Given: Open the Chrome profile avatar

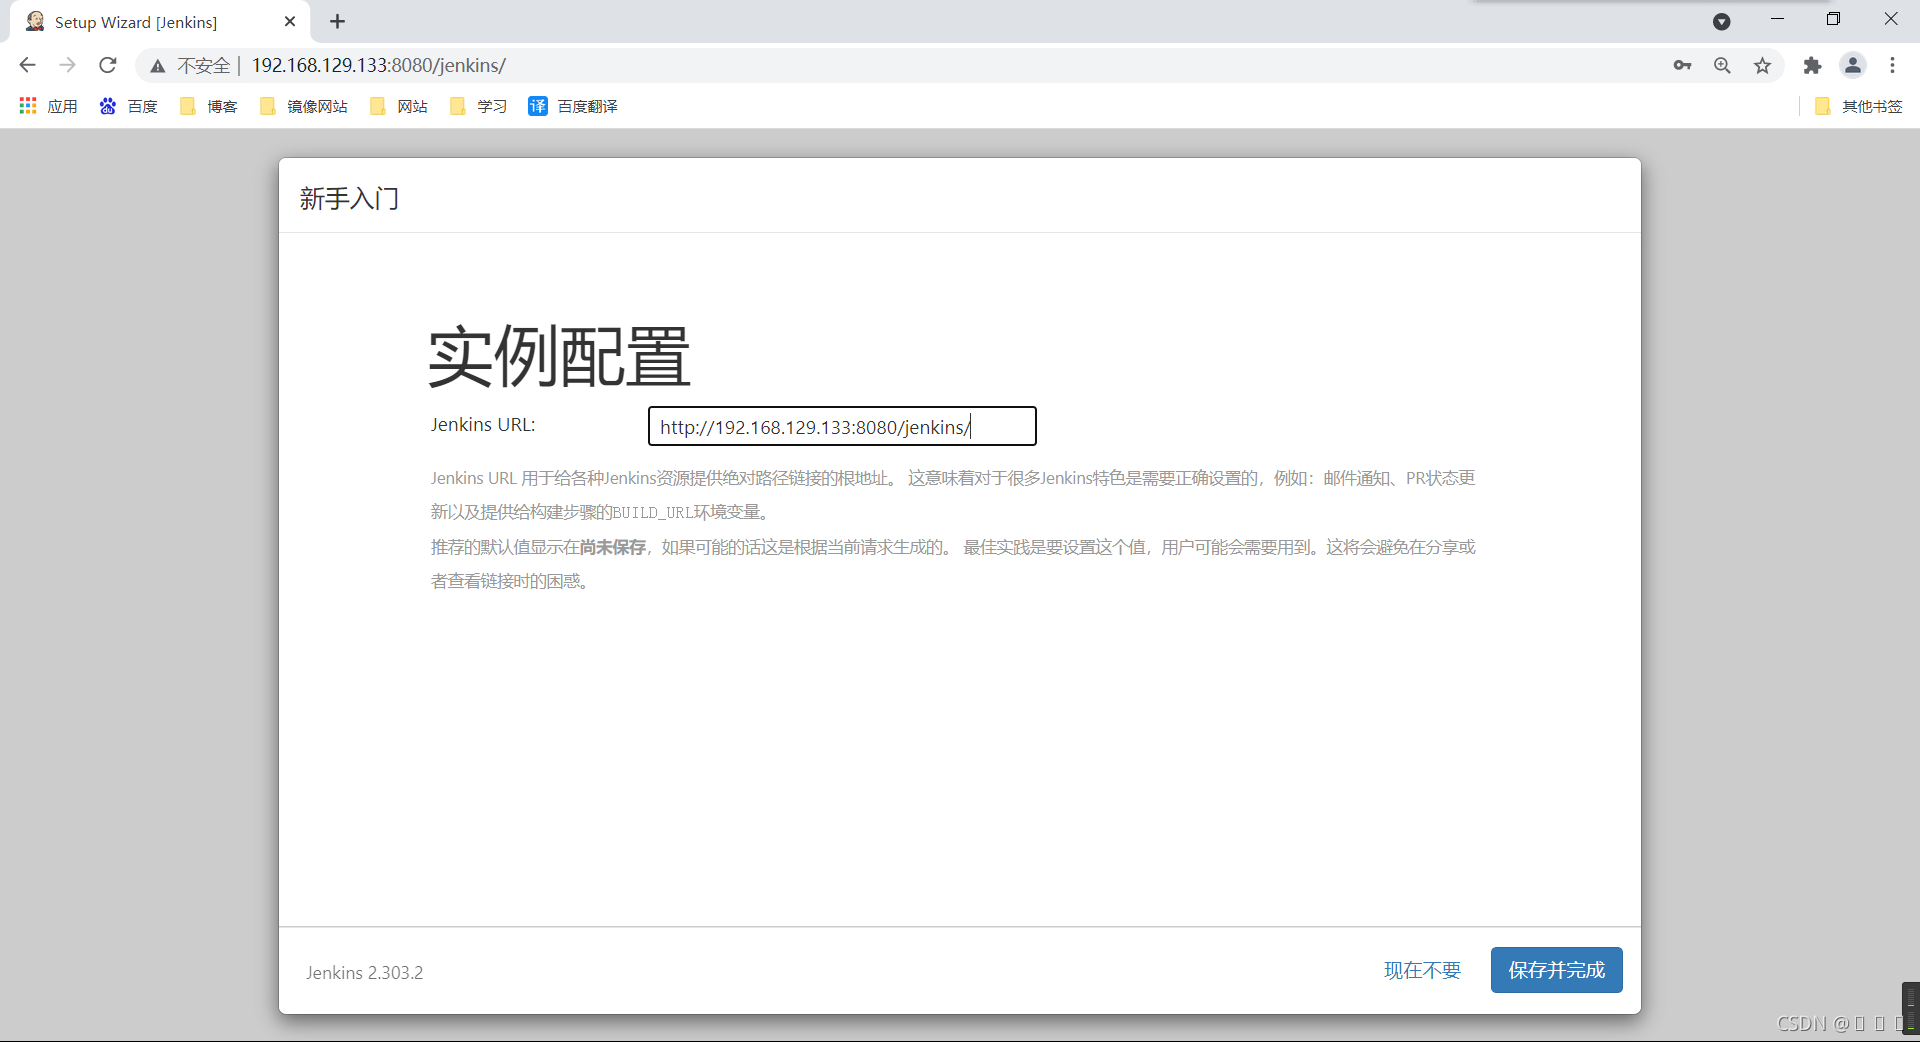Looking at the screenshot, I should pos(1852,65).
